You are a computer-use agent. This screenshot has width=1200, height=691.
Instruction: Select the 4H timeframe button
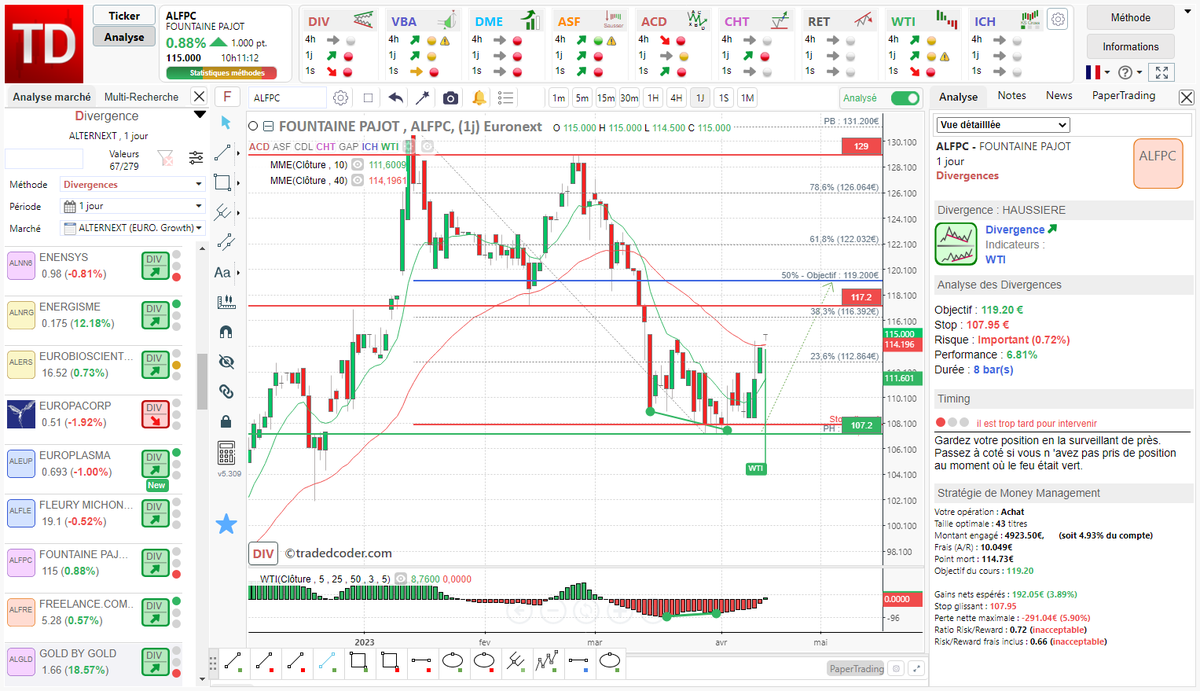point(676,98)
